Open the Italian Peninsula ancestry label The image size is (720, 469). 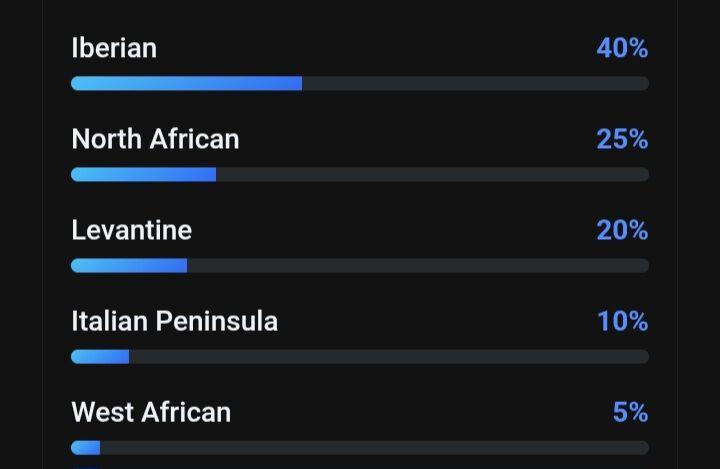click(174, 321)
